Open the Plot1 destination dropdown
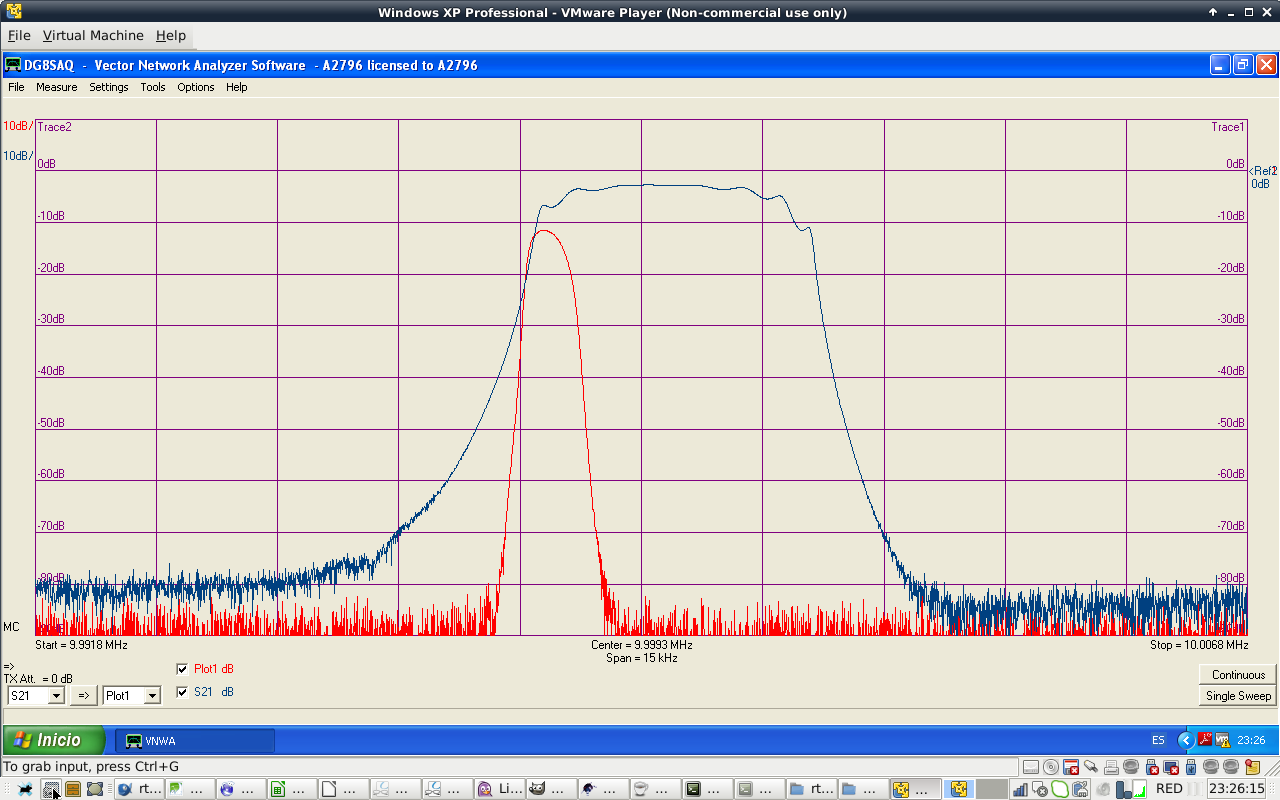Screen dimensions: 1280x800 coord(152,695)
